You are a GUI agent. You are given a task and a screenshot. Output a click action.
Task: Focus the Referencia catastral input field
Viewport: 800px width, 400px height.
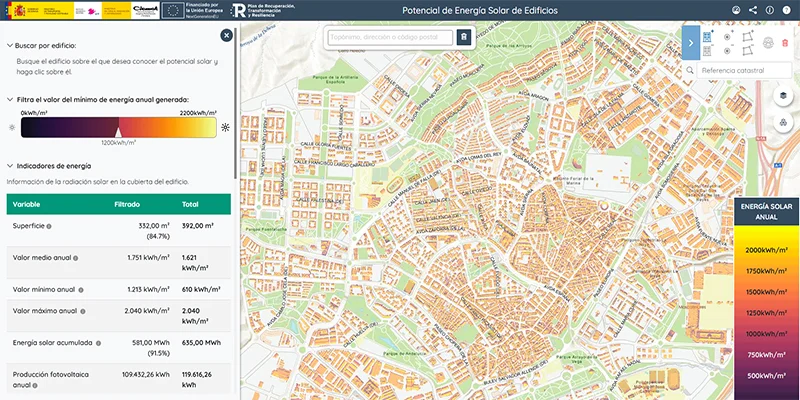744,70
